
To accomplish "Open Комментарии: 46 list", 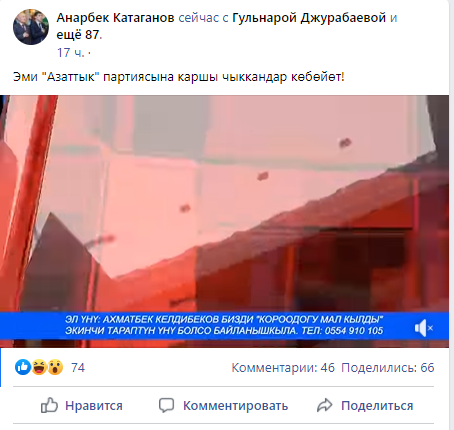I will 283,368.
